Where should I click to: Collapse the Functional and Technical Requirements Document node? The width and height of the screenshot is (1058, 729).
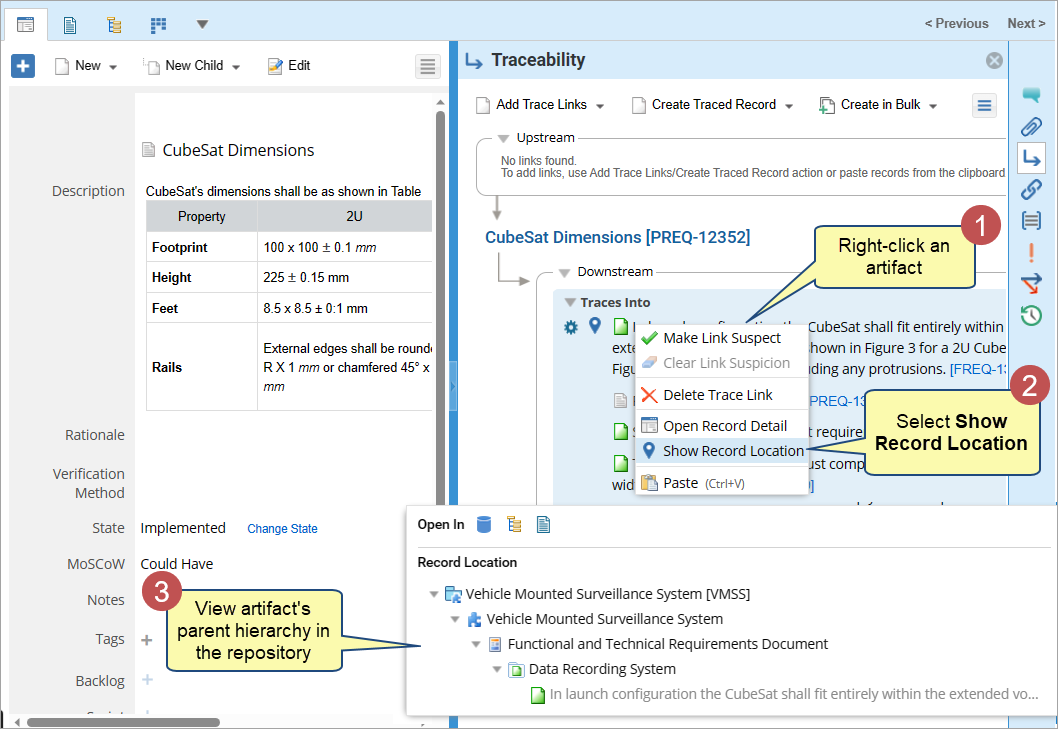pyautogui.click(x=476, y=645)
